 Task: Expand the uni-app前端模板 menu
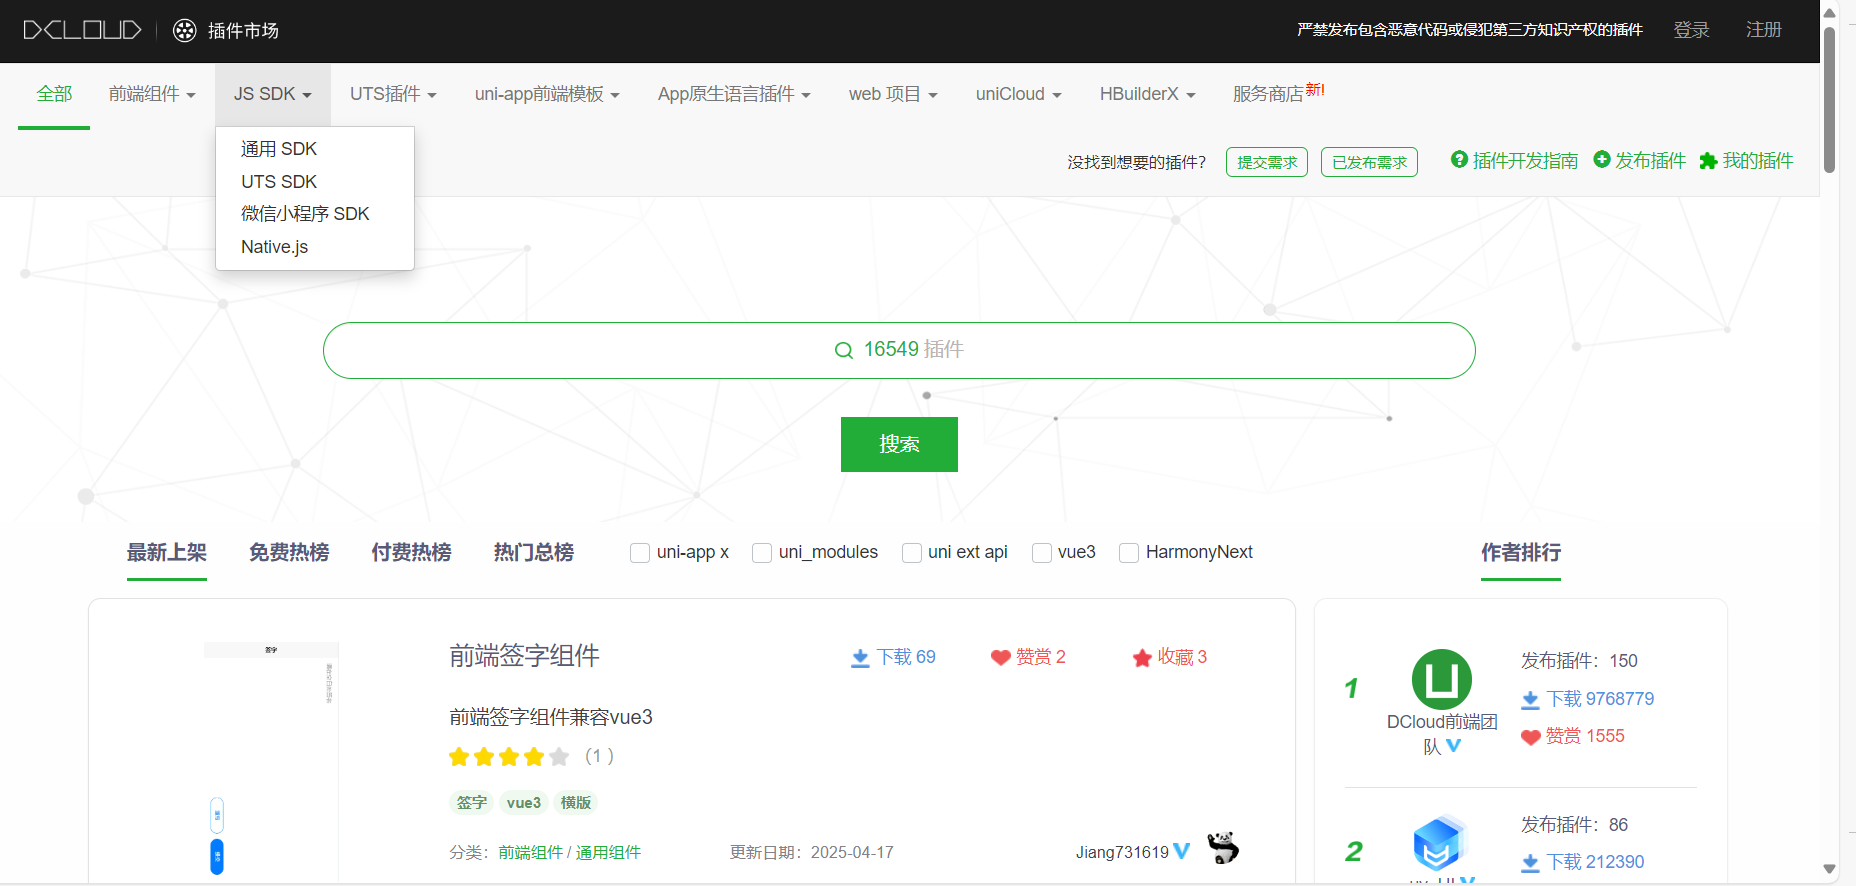(x=547, y=94)
